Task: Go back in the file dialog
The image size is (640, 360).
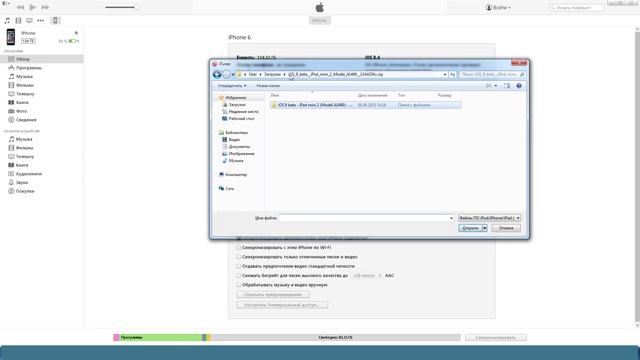Action: (217, 75)
